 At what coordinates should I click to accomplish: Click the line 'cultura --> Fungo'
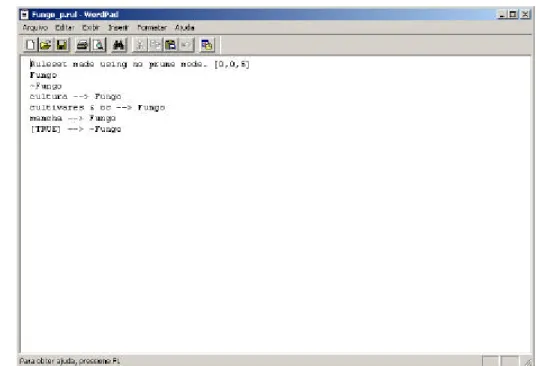pyautogui.click(x=76, y=97)
